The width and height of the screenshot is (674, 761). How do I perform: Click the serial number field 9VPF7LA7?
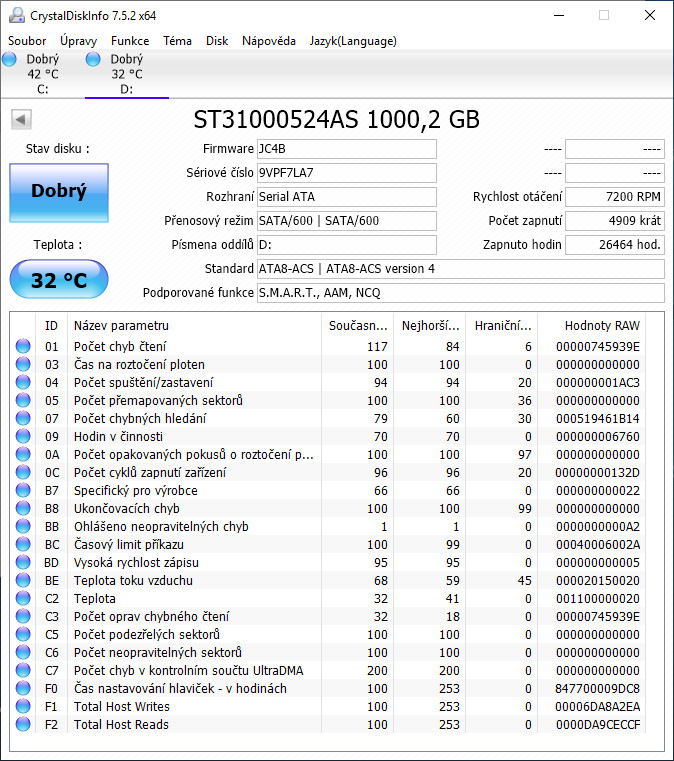click(x=346, y=173)
